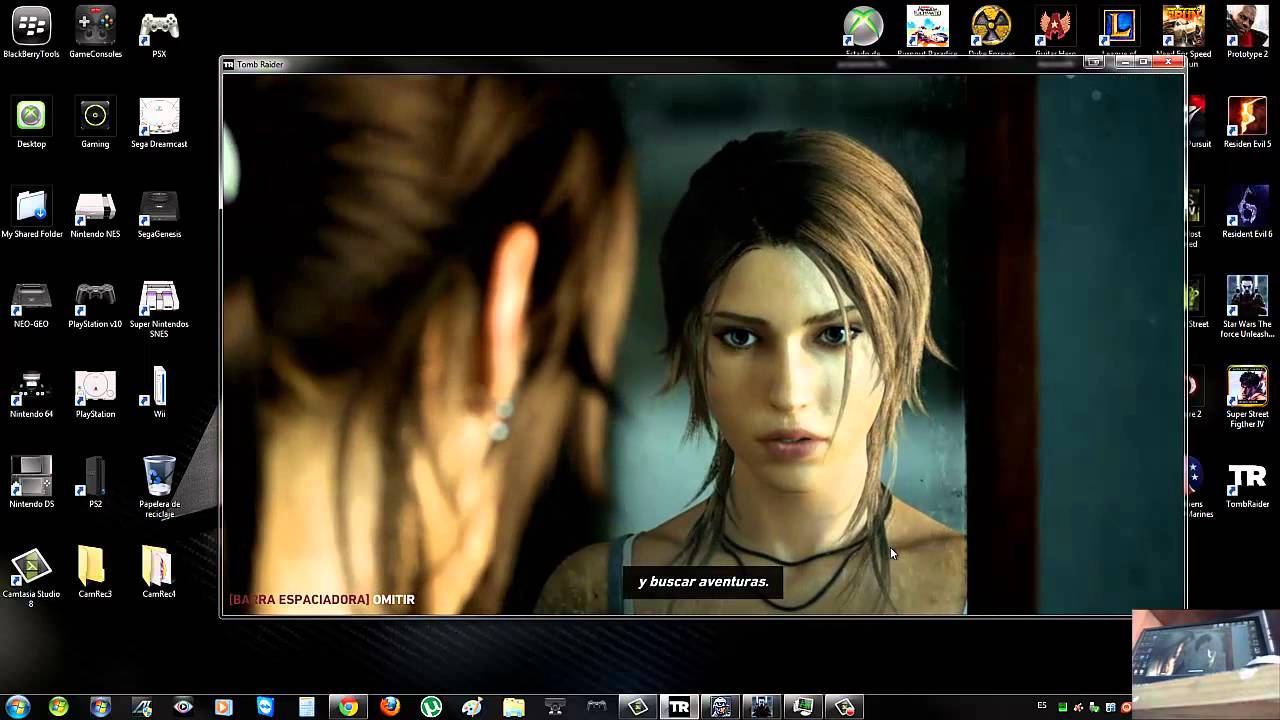This screenshot has height=720, width=1280.
Task: Open Google Chrome from the taskbar
Action: [x=348, y=707]
